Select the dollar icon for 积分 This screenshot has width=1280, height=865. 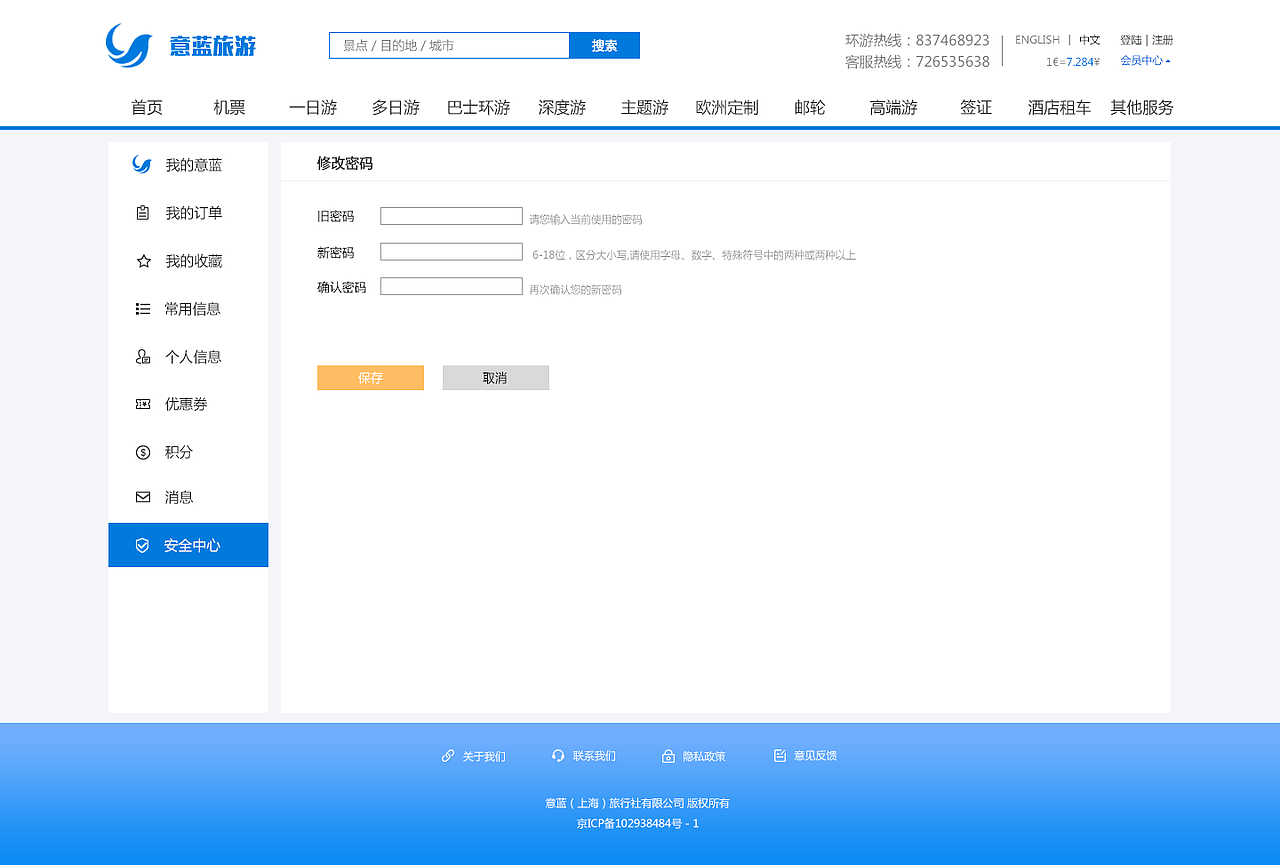pyautogui.click(x=142, y=451)
